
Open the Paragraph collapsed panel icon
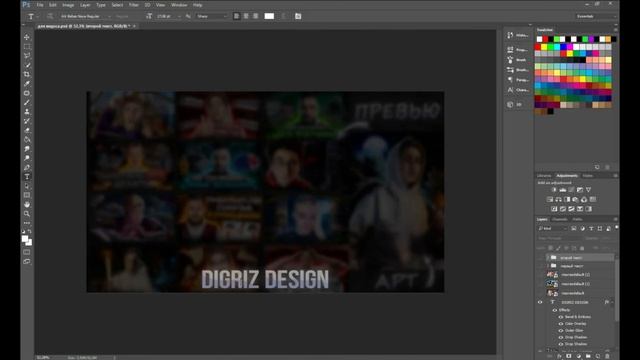coord(510,80)
